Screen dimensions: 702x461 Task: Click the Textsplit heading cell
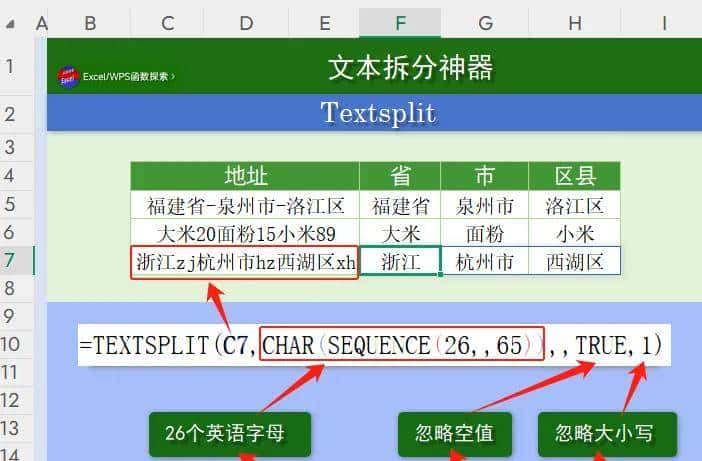pos(374,113)
